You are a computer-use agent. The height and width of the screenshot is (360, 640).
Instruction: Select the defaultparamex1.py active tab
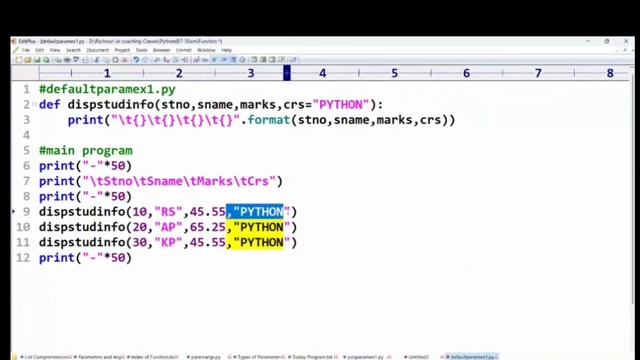(x=471, y=357)
